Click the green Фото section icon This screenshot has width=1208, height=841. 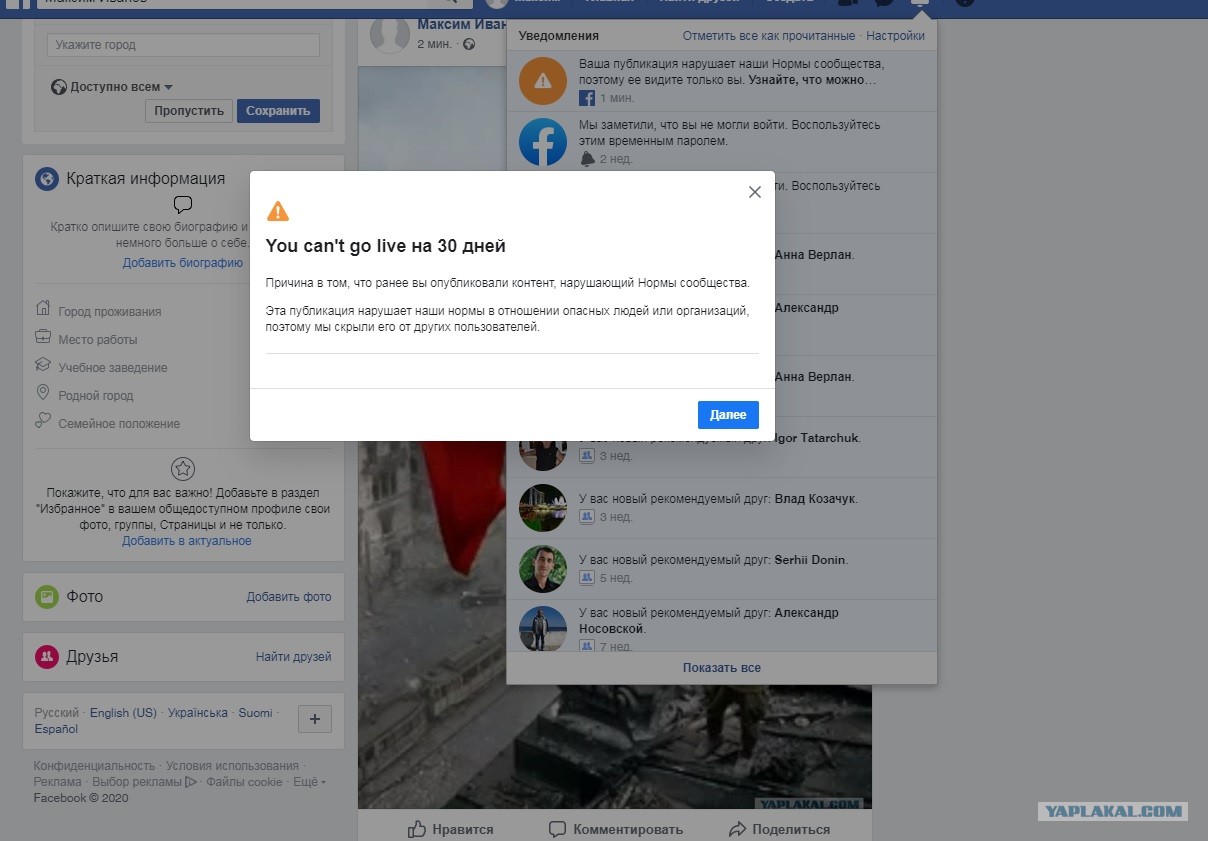[47, 597]
